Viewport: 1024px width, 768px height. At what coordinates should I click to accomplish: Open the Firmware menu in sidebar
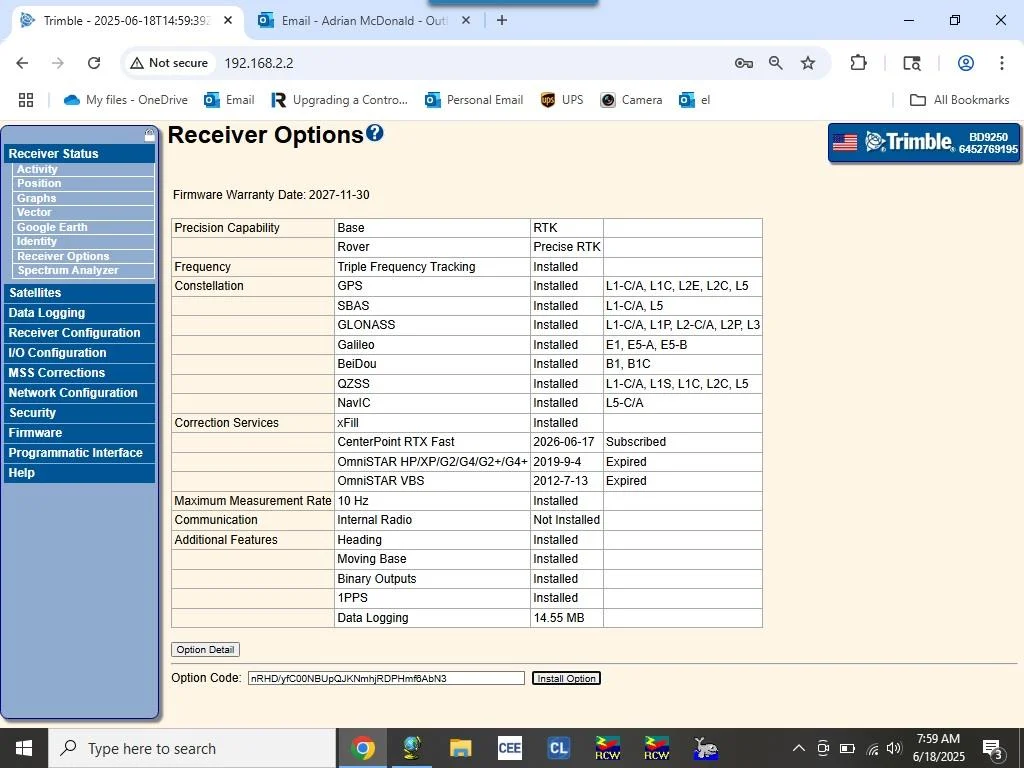79,433
